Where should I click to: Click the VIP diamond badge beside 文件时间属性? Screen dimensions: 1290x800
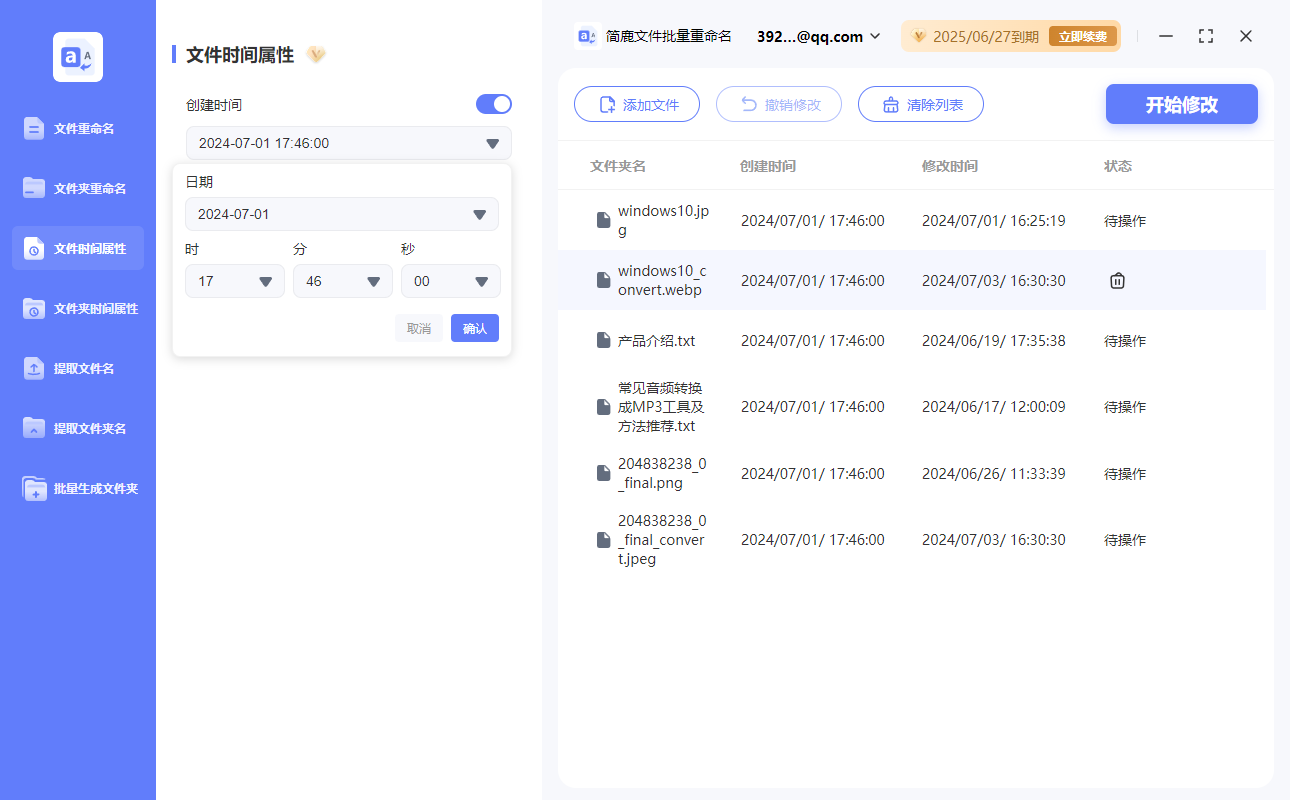(x=316, y=55)
